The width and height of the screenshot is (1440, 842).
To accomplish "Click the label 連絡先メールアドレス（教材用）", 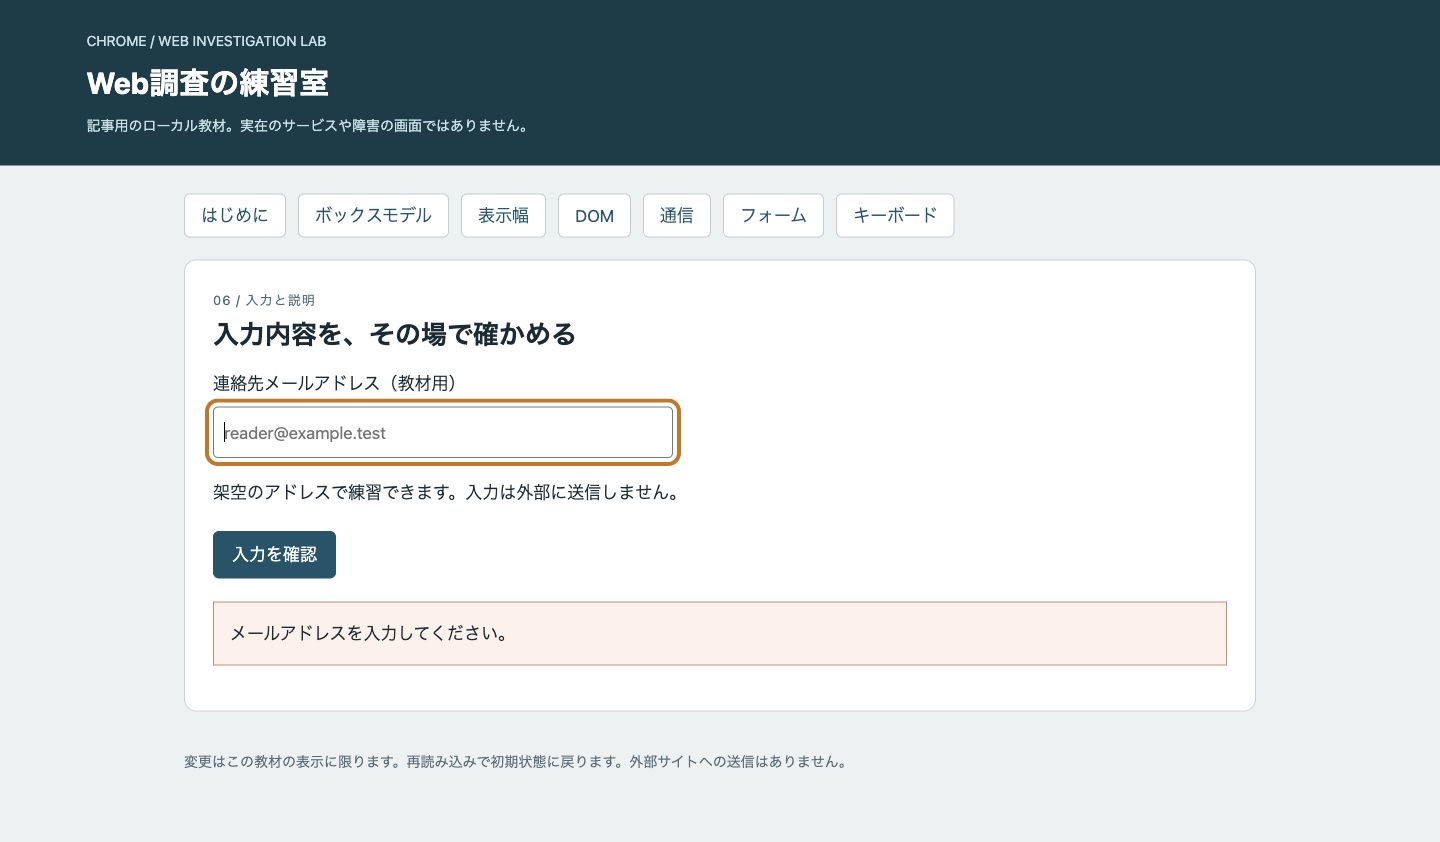I will 338,383.
